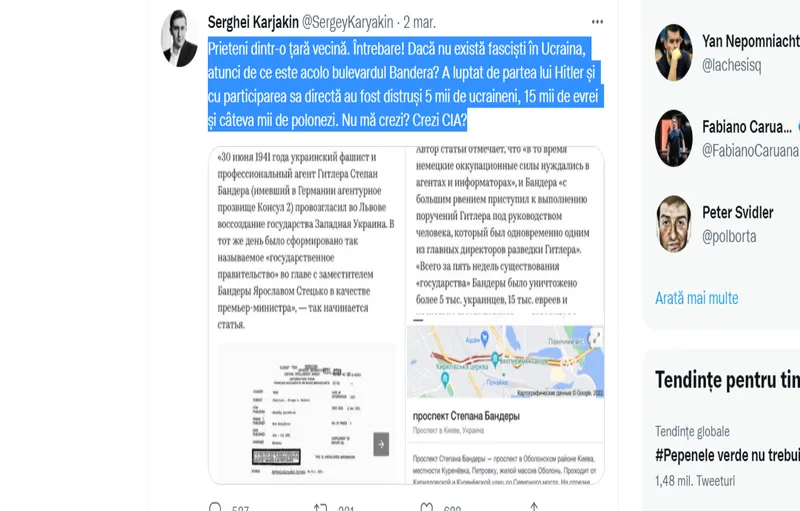
Task: Click the Ашан map pin marker
Action: (x=485, y=338)
